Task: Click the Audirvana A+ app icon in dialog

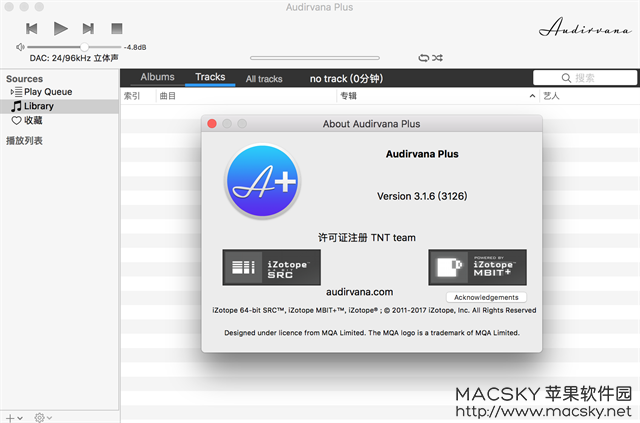Action: tap(262, 181)
